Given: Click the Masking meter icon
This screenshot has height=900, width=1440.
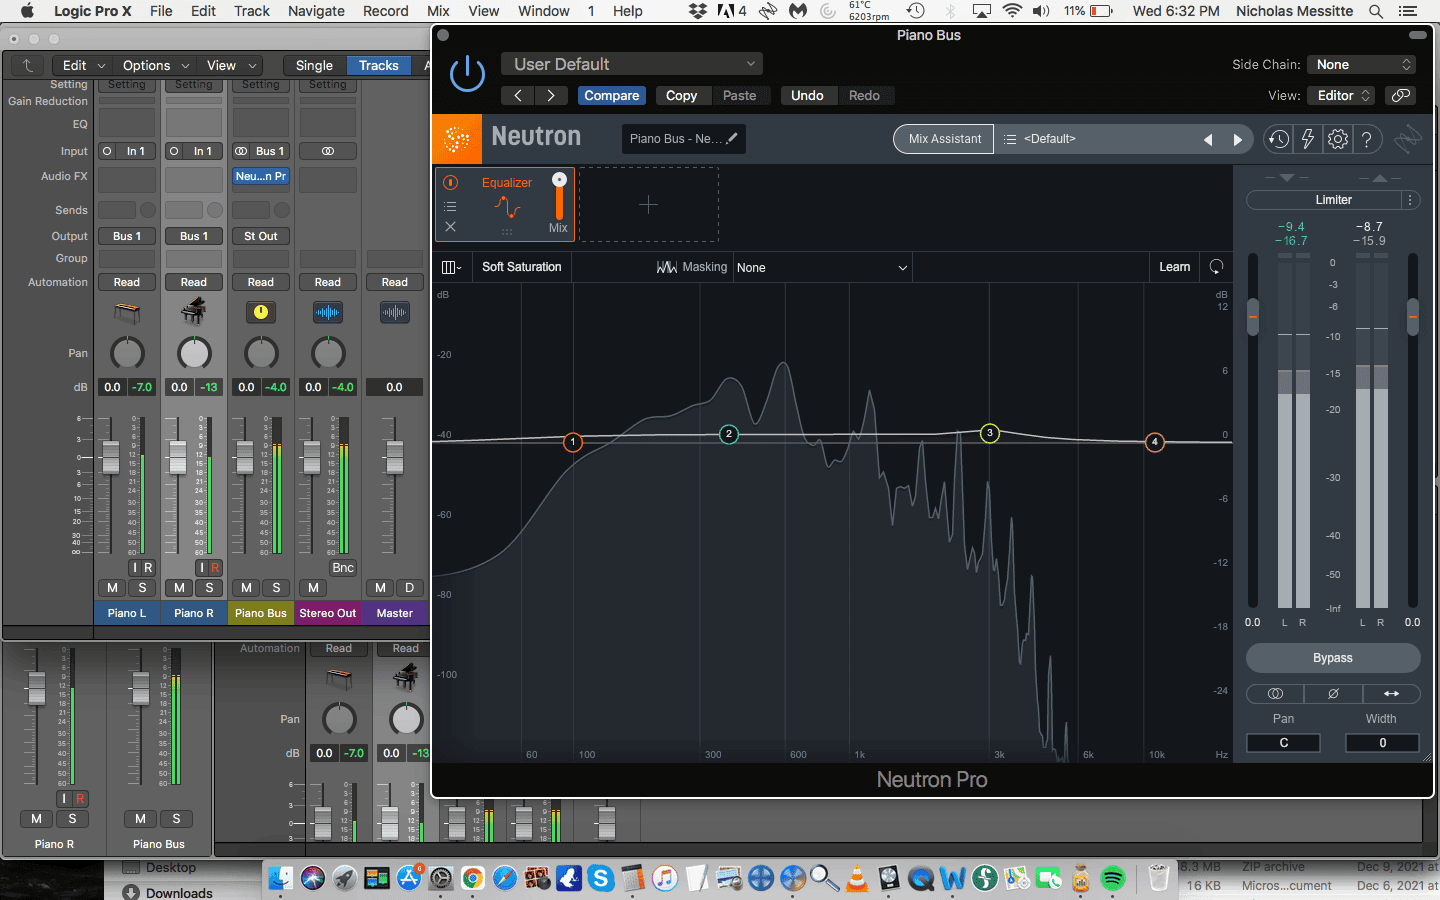Looking at the screenshot, I should click(667, 267).
